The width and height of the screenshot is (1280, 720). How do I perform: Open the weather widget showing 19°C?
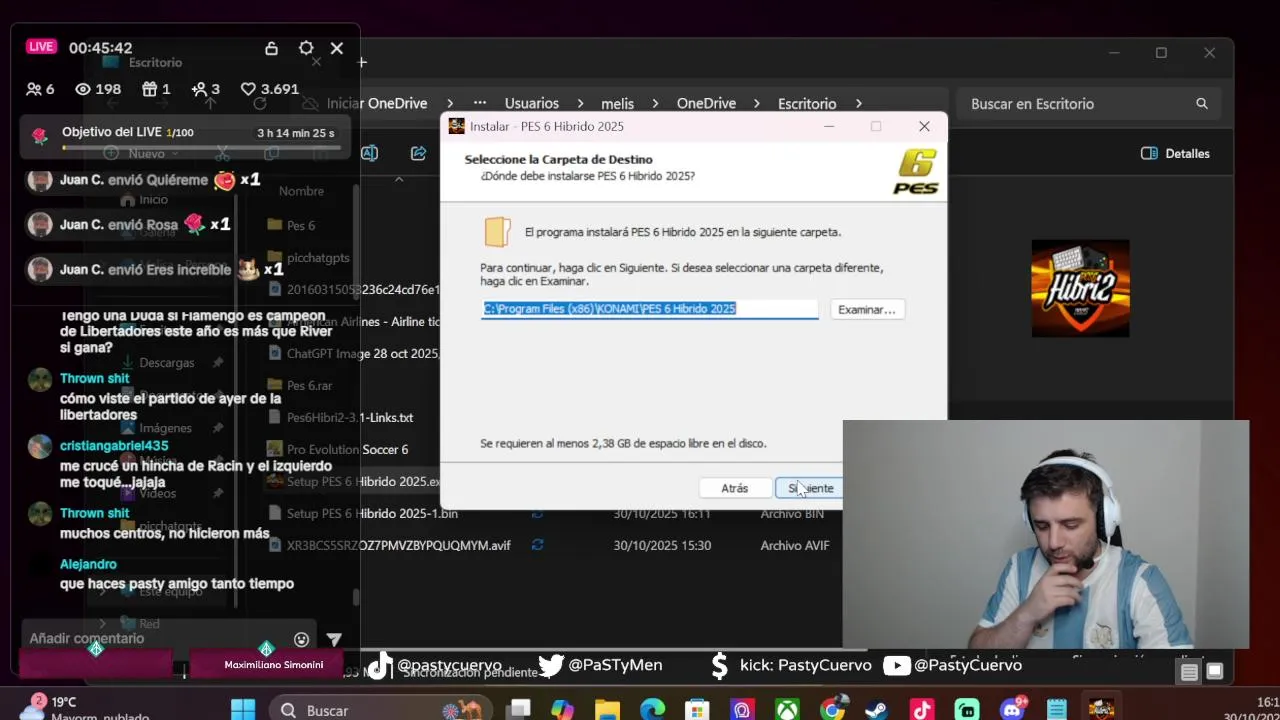85,708
